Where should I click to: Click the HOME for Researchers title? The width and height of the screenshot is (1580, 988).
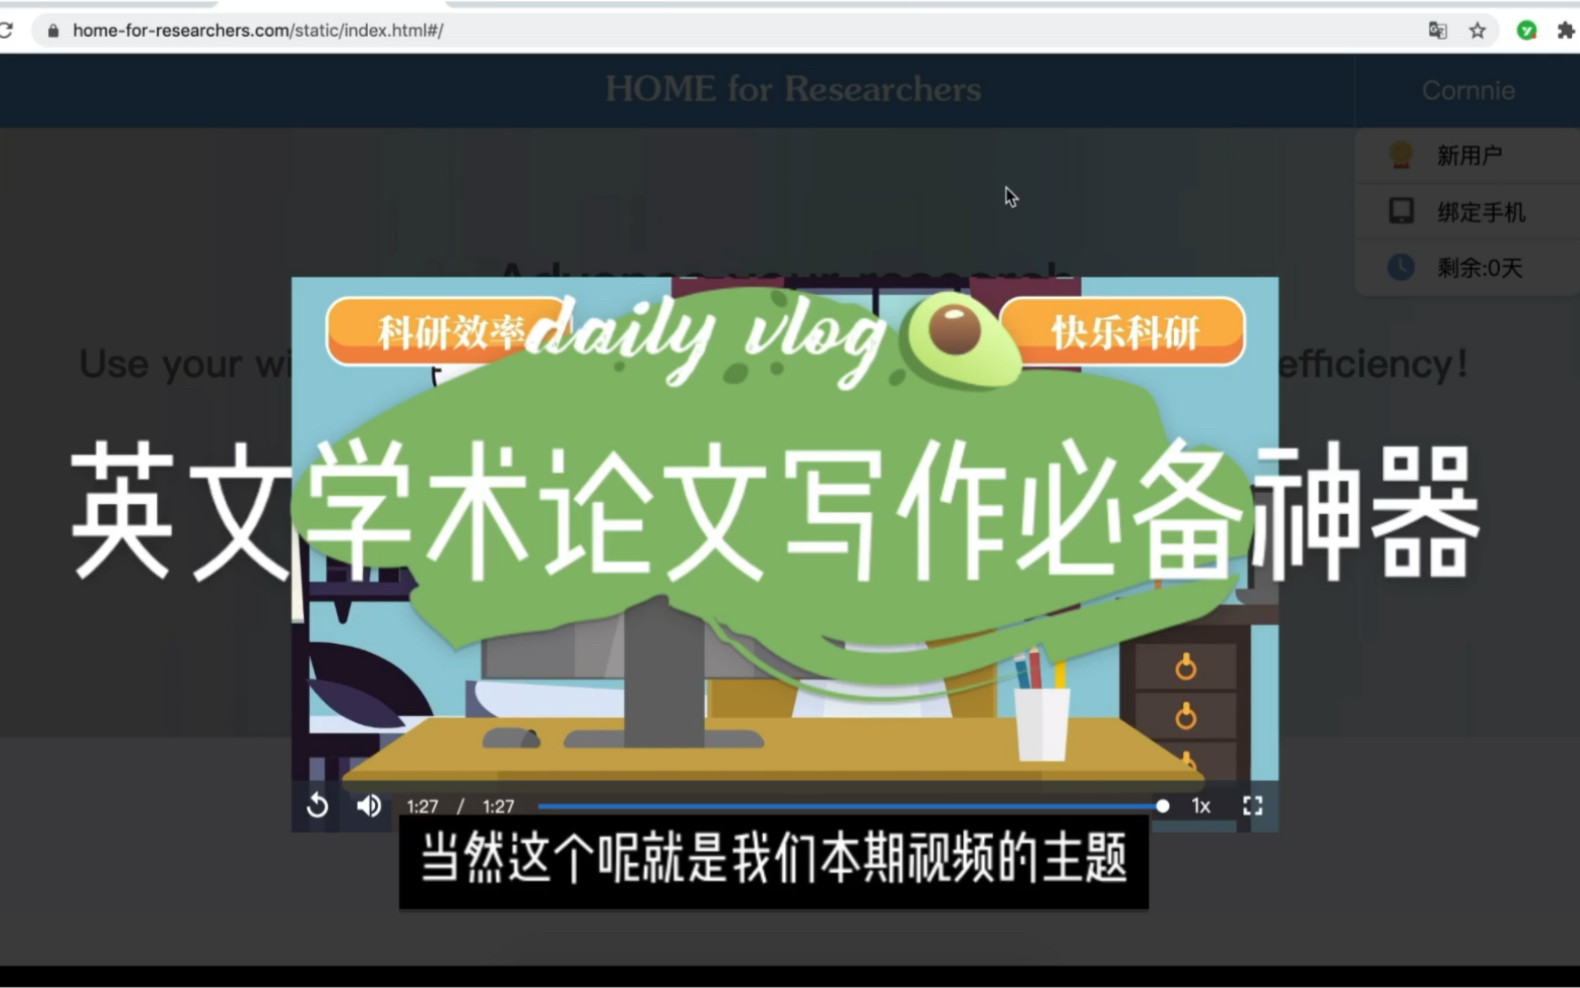tap(793, 89)
